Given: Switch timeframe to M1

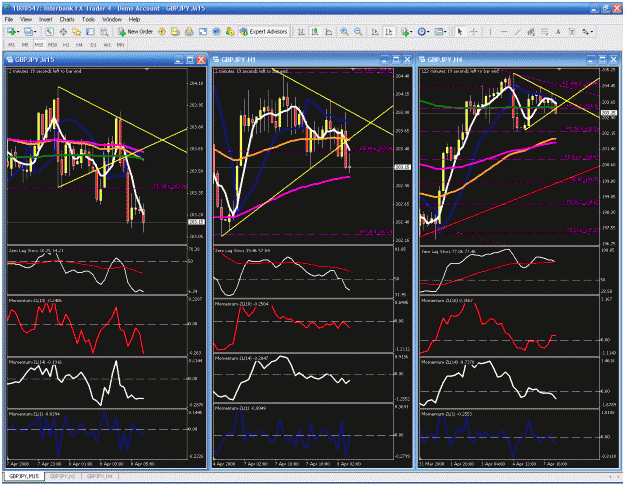Looking at the screenshot, I should 12,45.
